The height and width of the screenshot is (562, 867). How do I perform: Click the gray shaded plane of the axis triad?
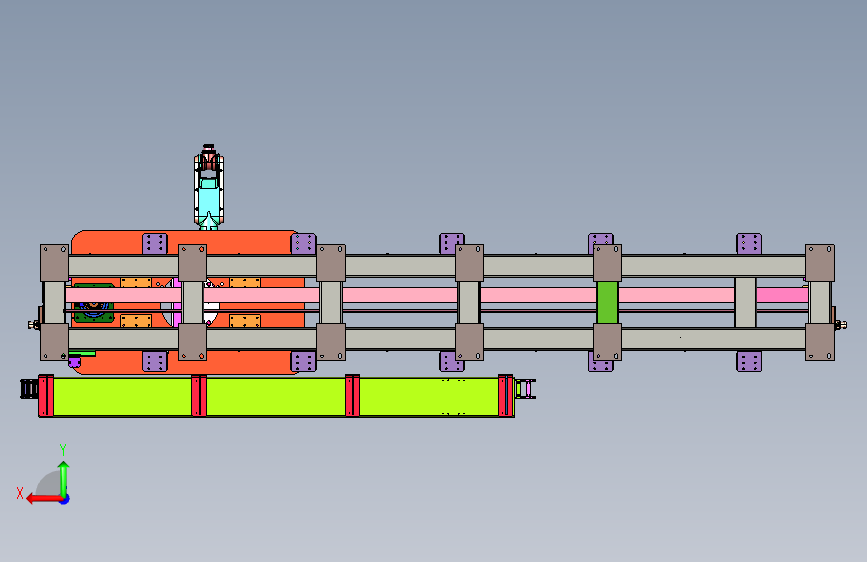tap(49, 483)
